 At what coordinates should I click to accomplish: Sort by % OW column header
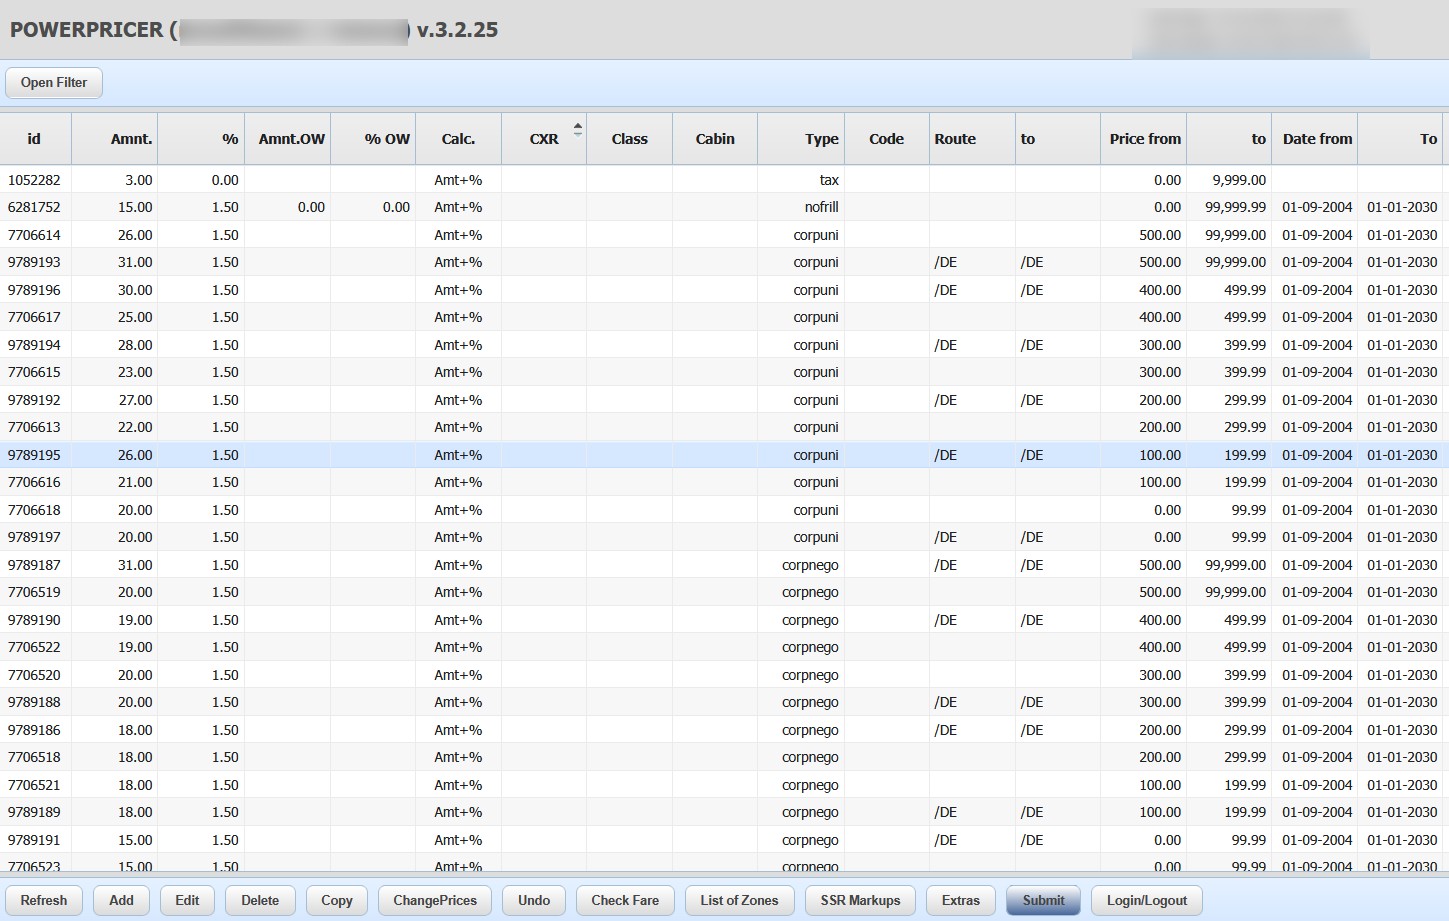tap(373, 139)
